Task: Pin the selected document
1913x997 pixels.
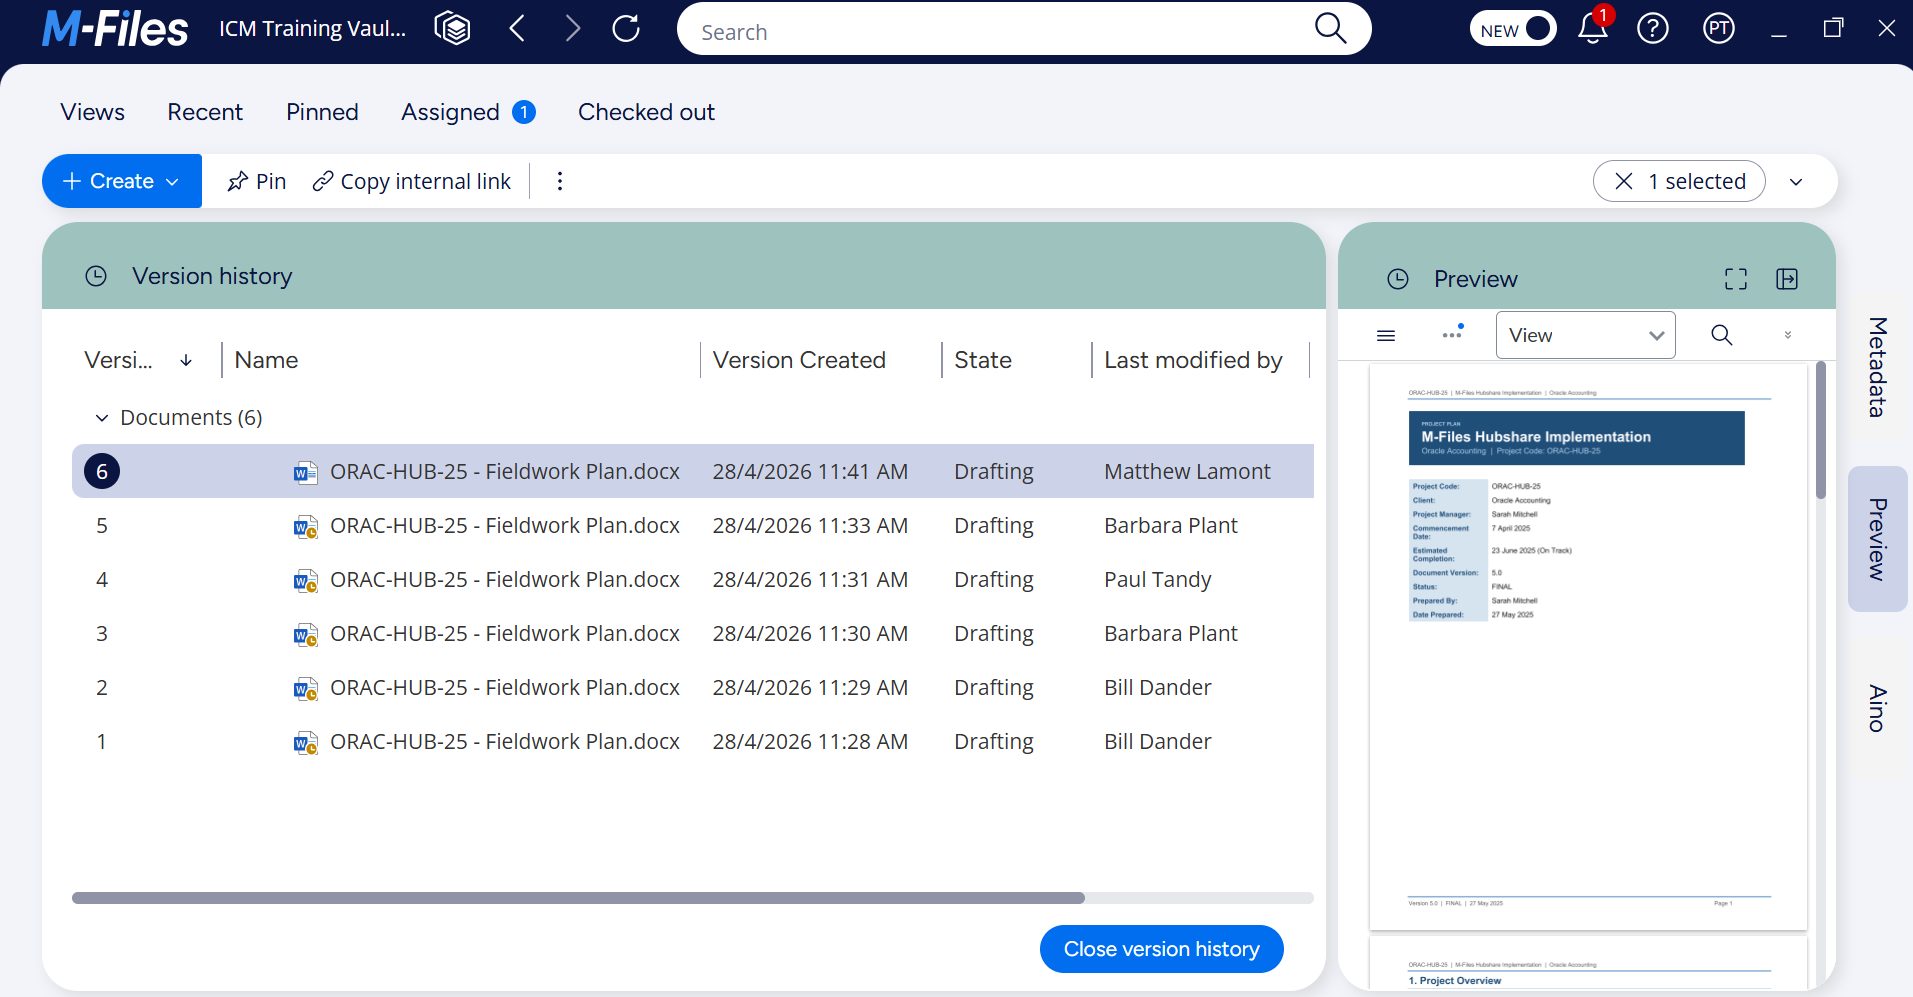Action: click(x=257, y=181)
